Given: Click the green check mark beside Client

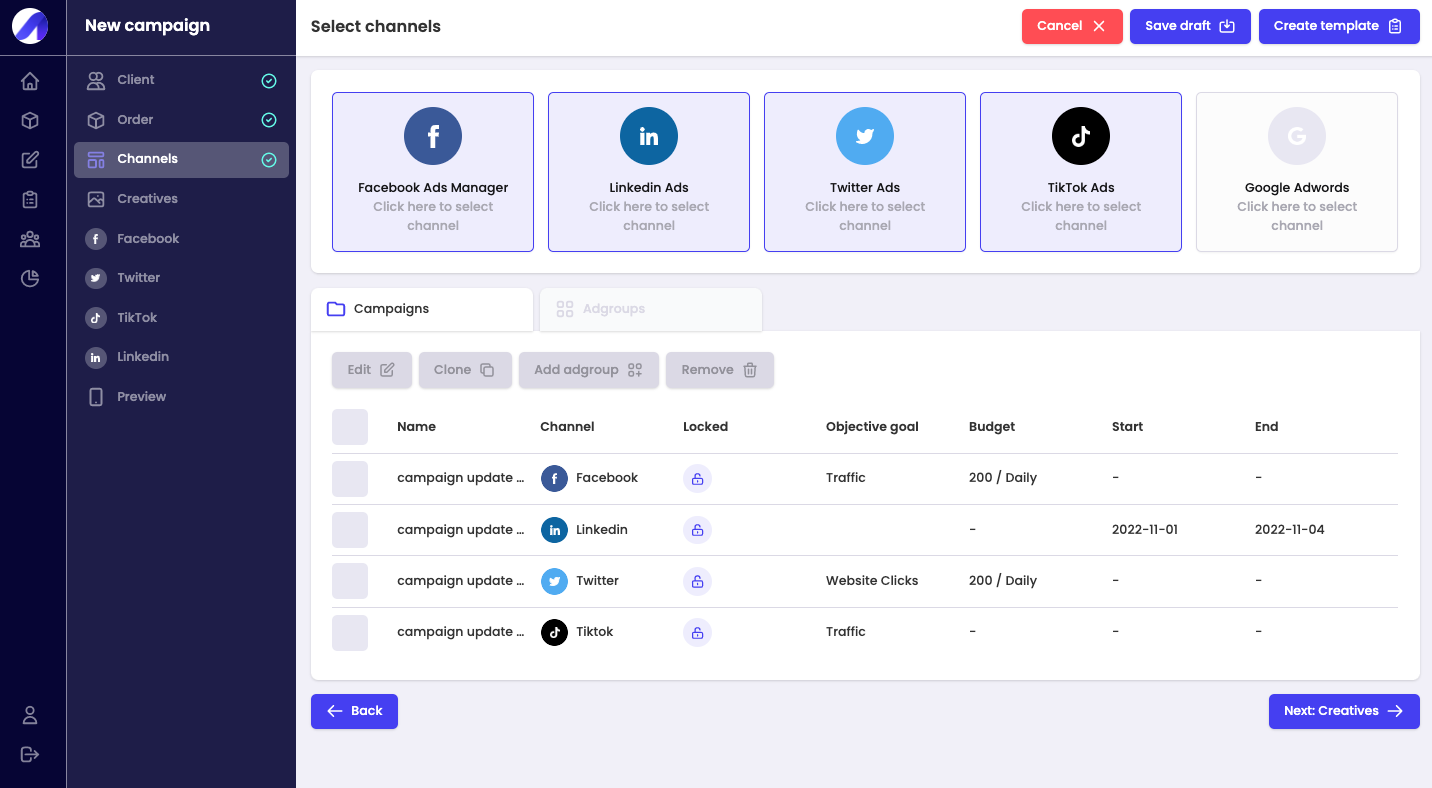Looking at the screenshot, I should pos(269,81).
